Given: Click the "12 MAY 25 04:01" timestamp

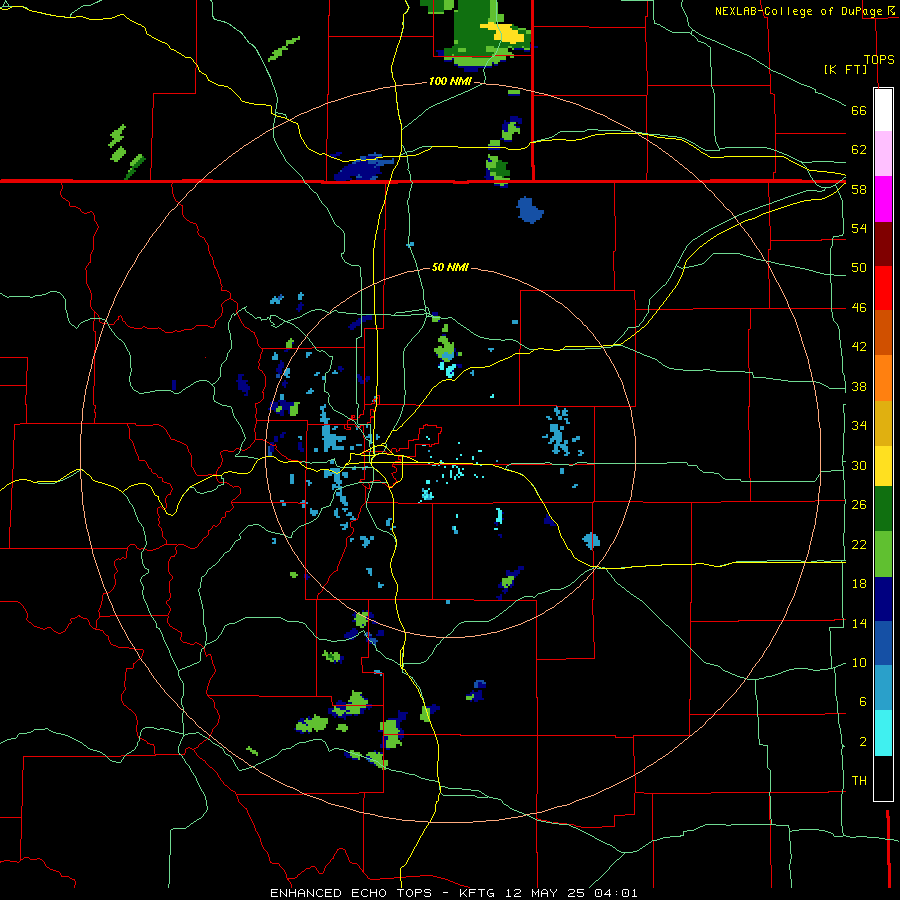Looking at the screenshot, I should 571,893.
